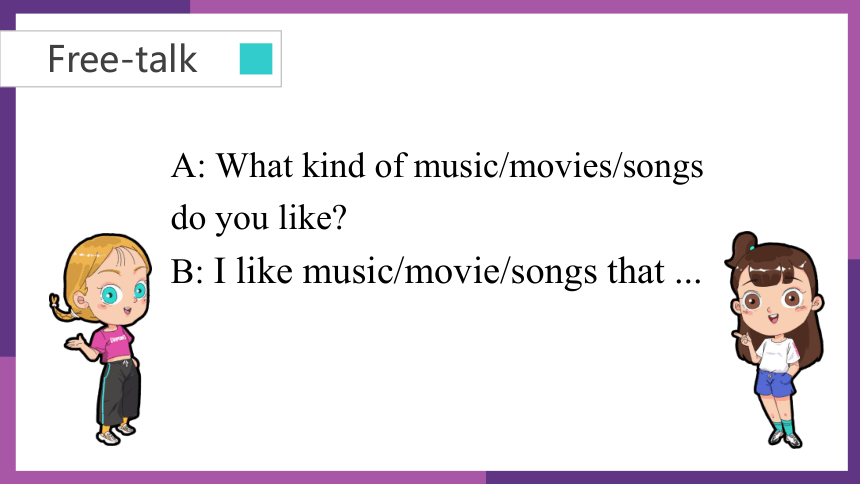Click the blonde girl's outstretched hand

pos(77,343)
